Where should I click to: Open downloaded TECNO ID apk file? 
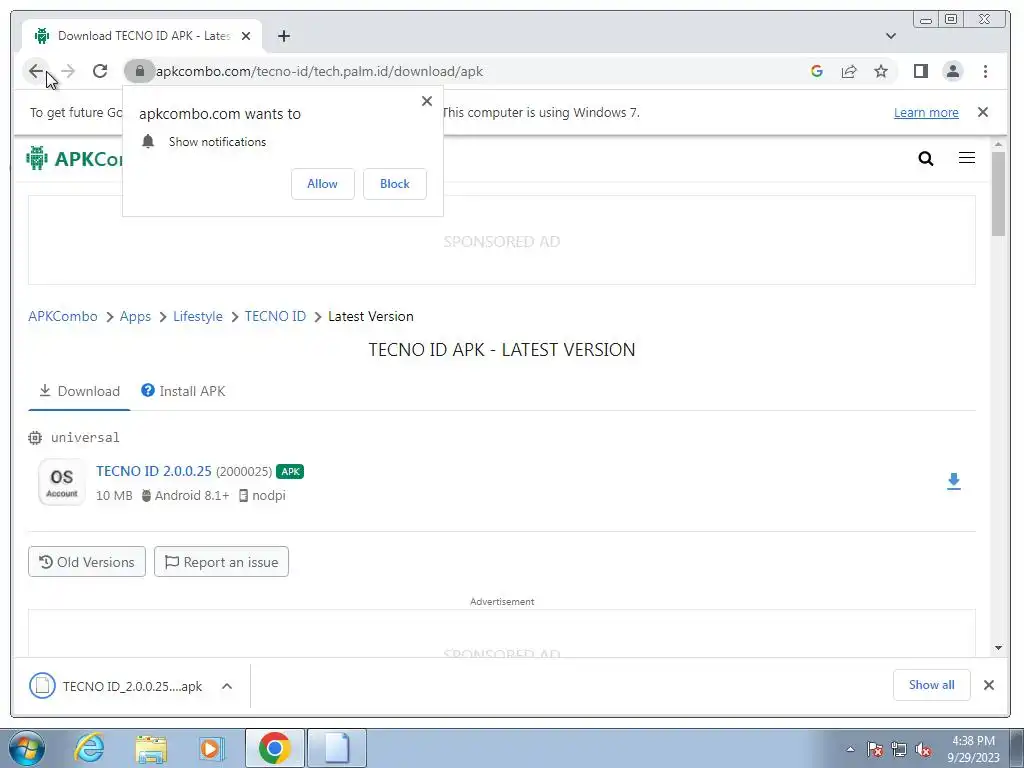118,686
